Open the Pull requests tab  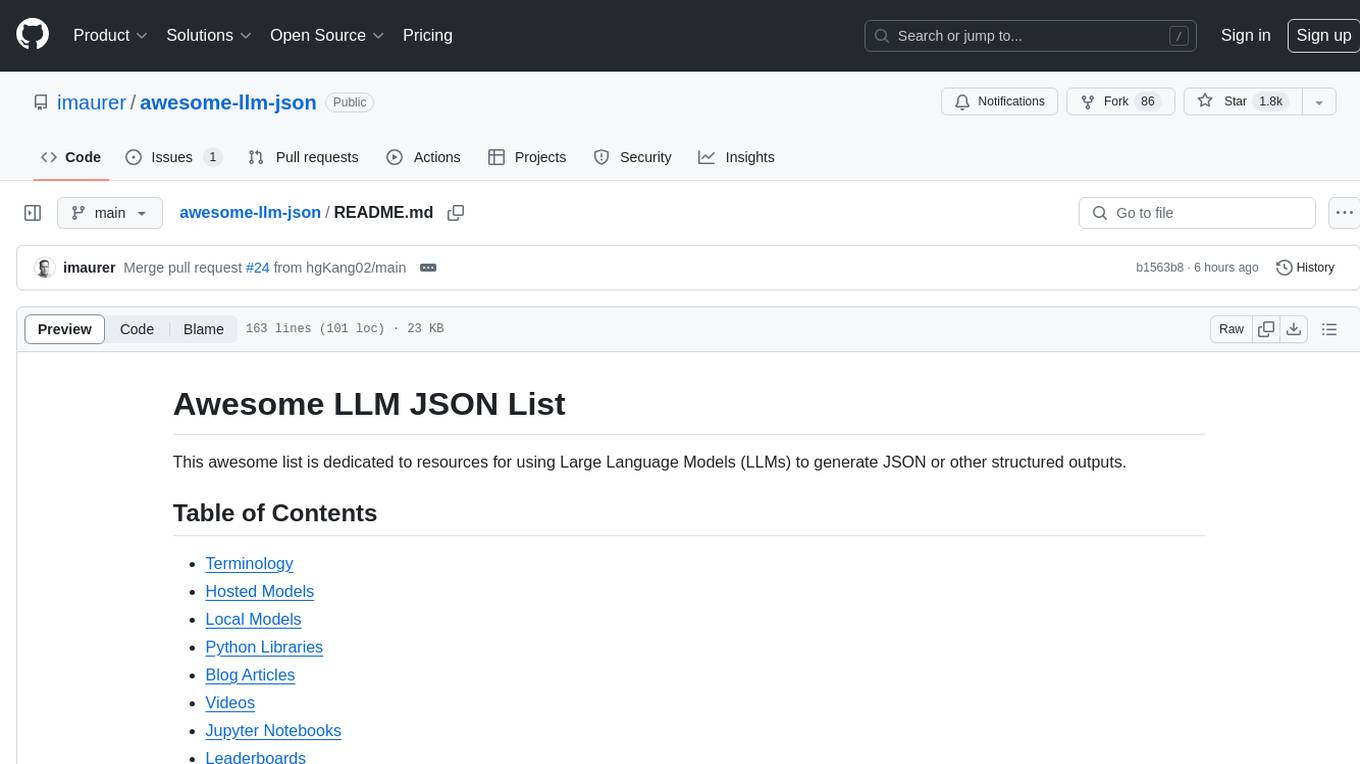pyautogui.click(x=303, y=157)
